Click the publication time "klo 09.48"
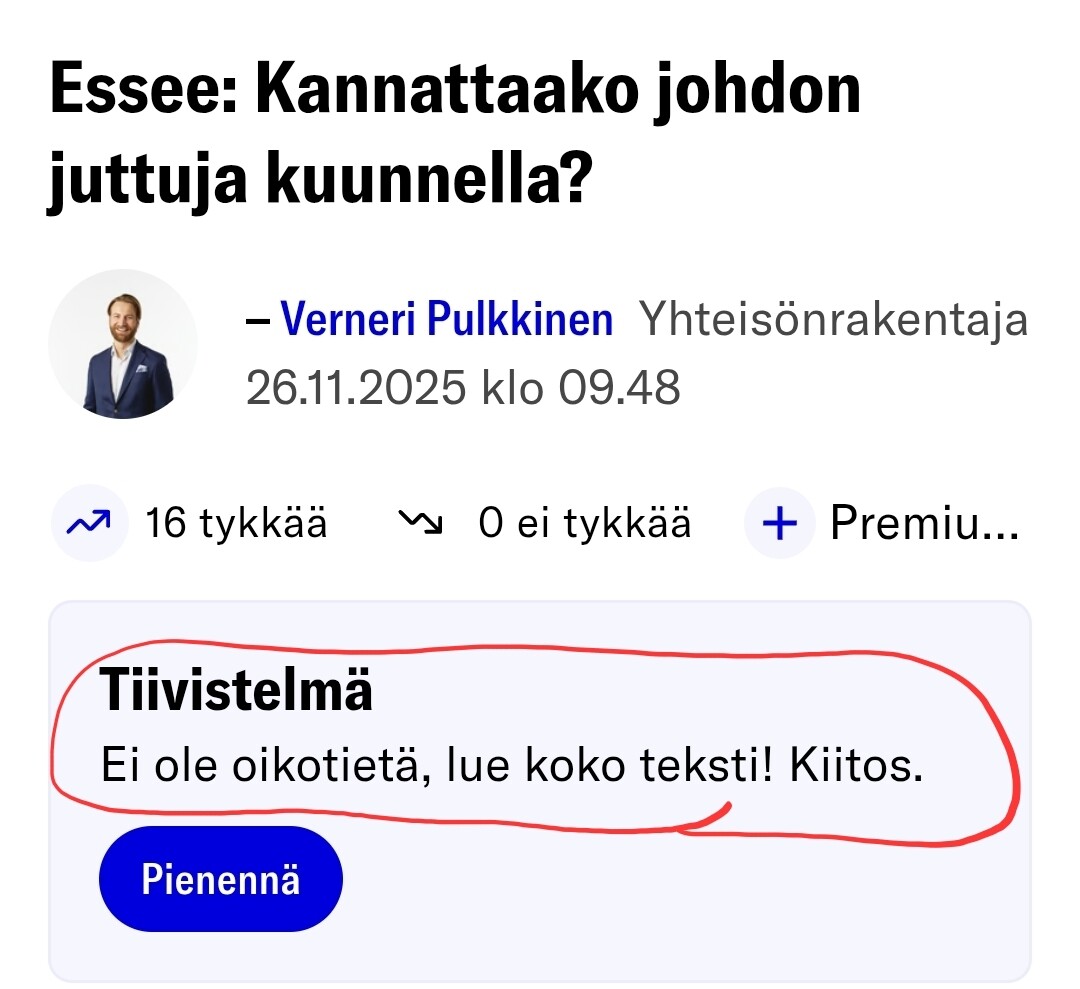The width and height of the screenshot is (1080, 989). (x=581, y=388)
